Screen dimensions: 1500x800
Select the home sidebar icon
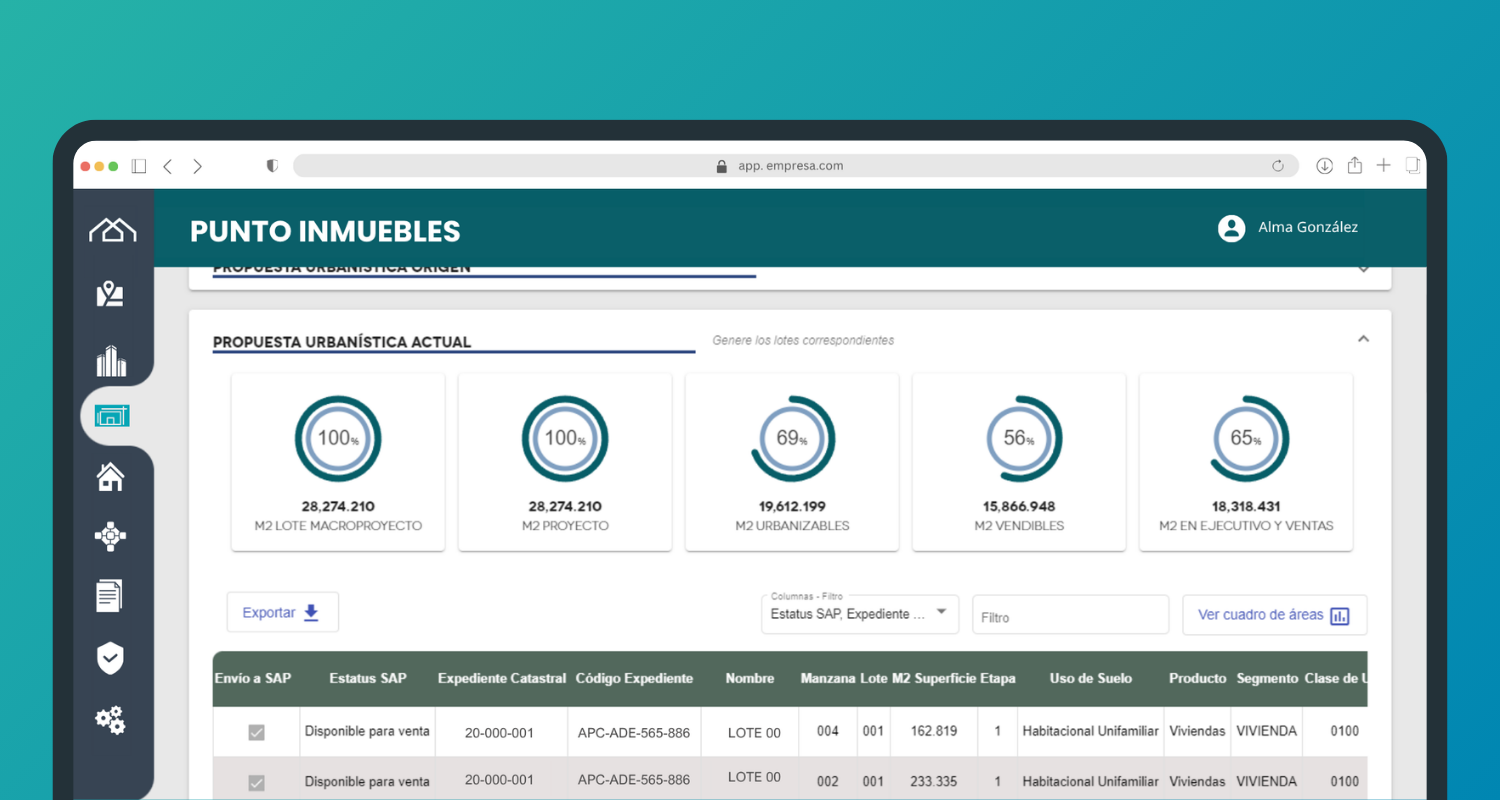(x=110, y=477)
